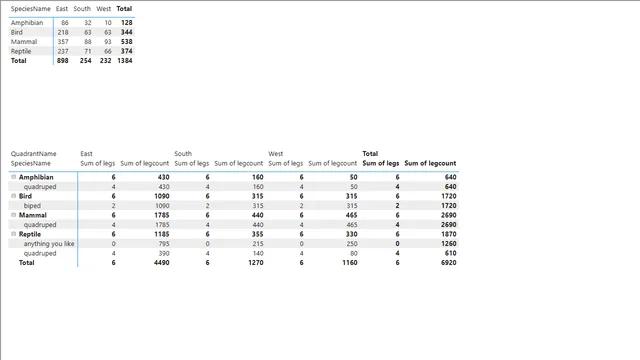Select the East total legcount 4490
The width and height of the screenshot is (640, 360).
tap(162, 262)
